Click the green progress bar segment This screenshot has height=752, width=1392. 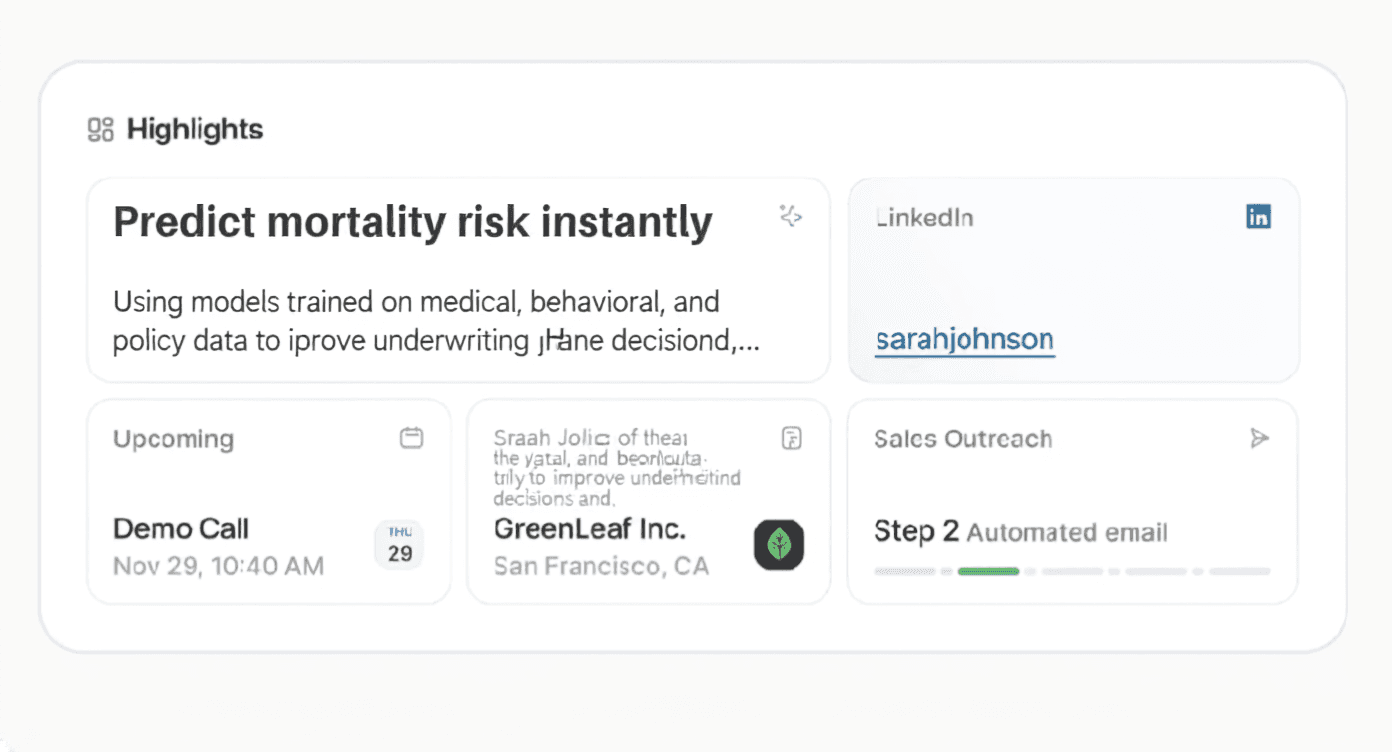[x=988, y=571]
